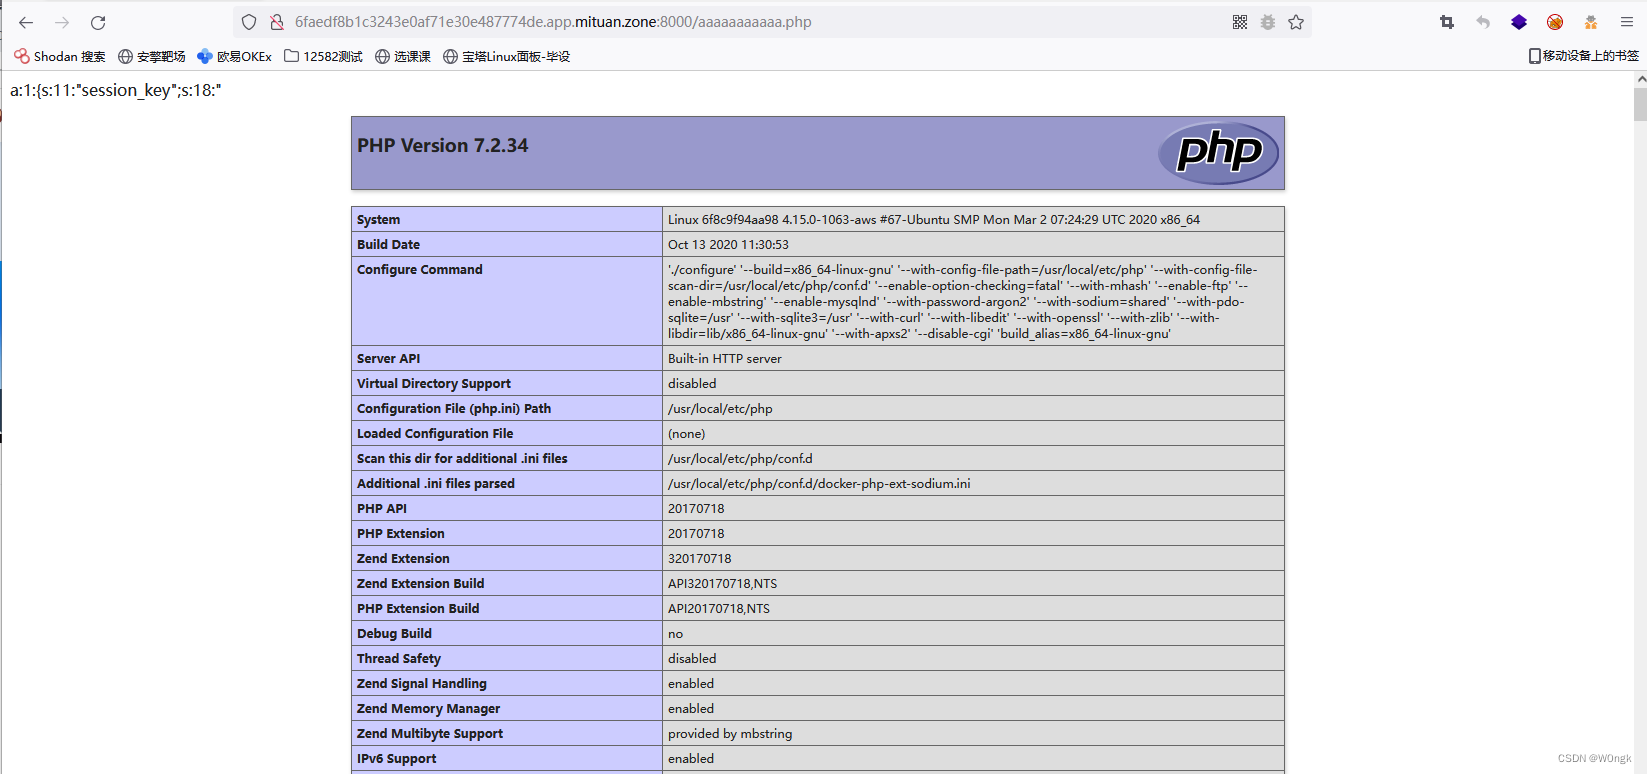
Task: Click the "API320170718,NTS" value
Action: click(723, 584)
